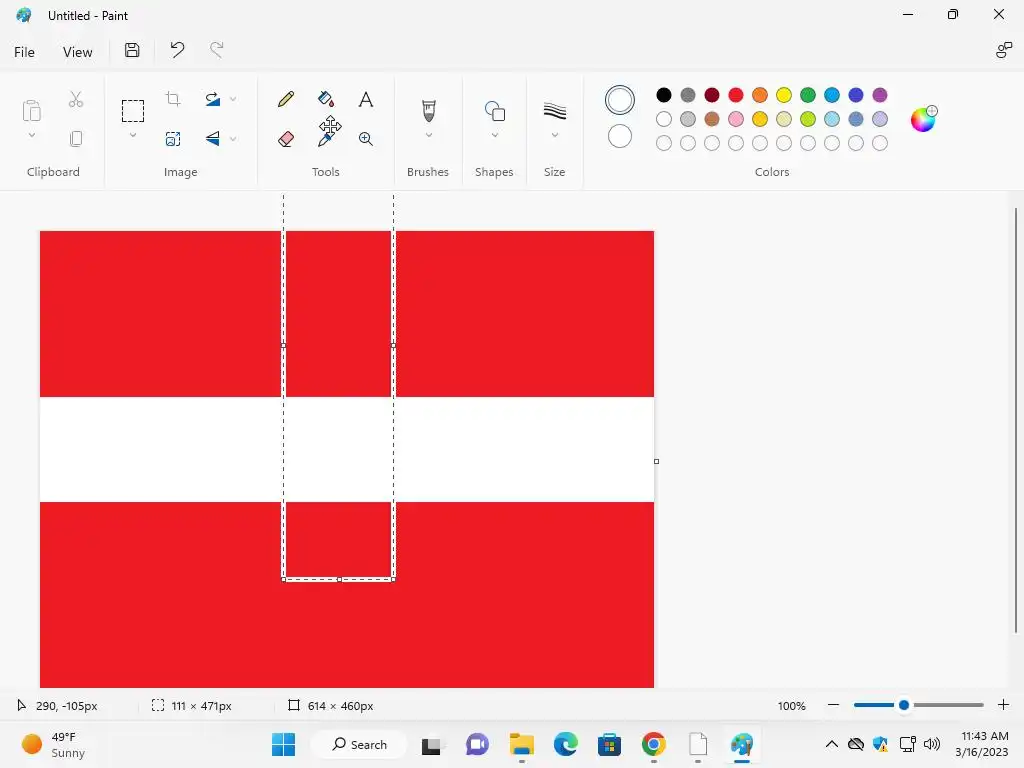
Task: Open Microsoft Store from taskbar
Action: pyautogui.click(x=609, y=744)
